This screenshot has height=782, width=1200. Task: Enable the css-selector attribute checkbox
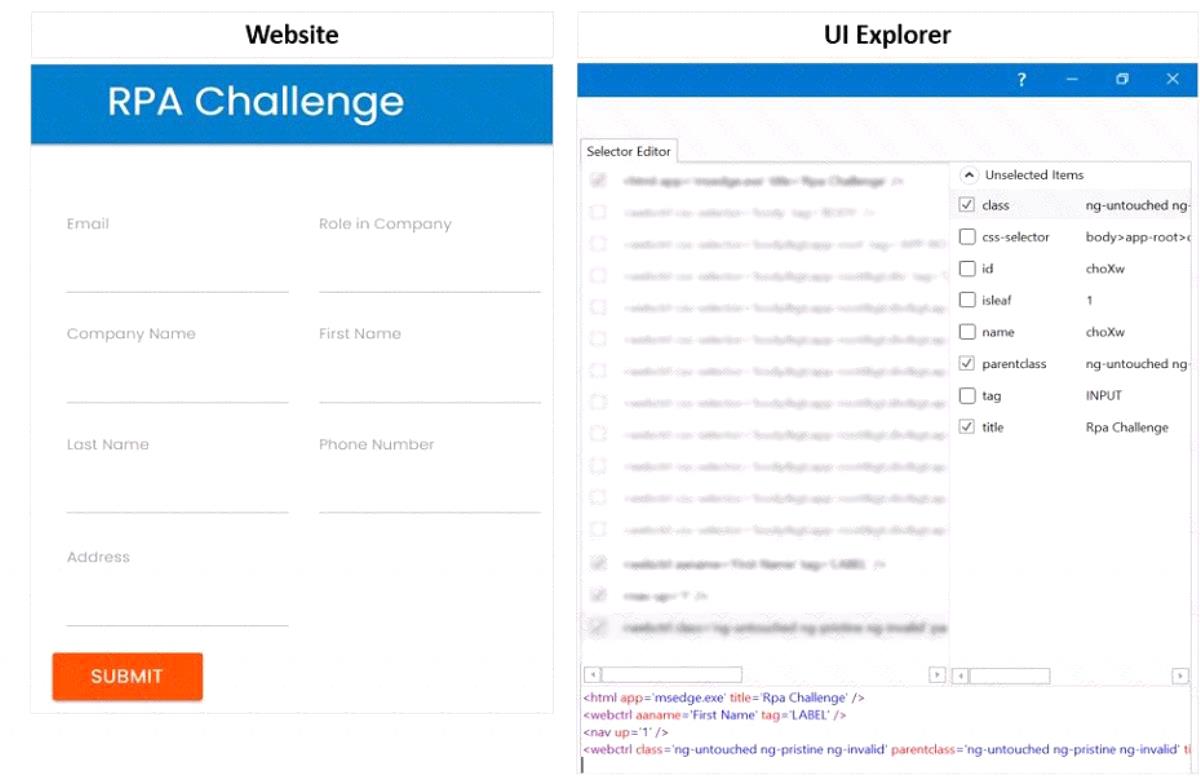coord(967,237)
